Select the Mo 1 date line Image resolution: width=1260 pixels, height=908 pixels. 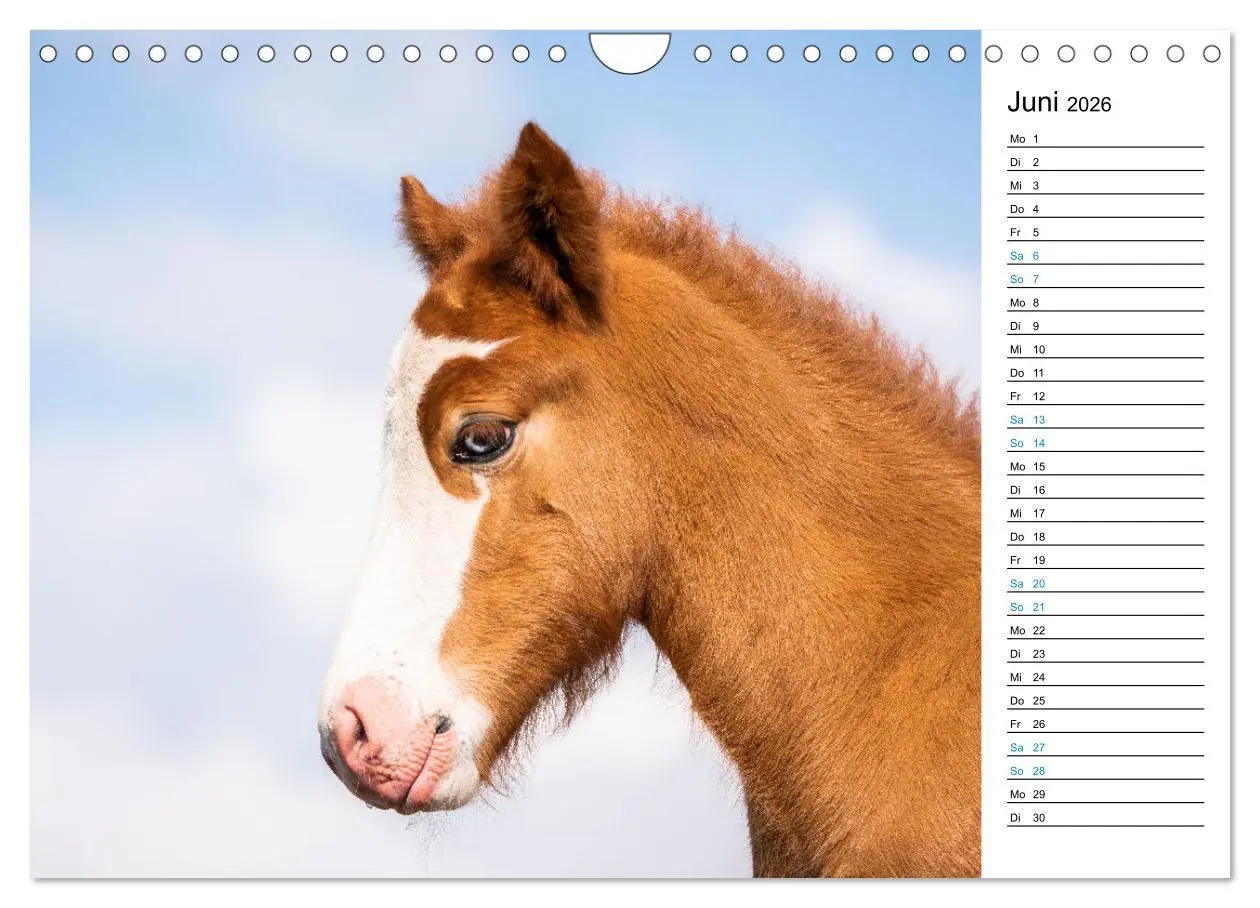[x=1105, y=139]
